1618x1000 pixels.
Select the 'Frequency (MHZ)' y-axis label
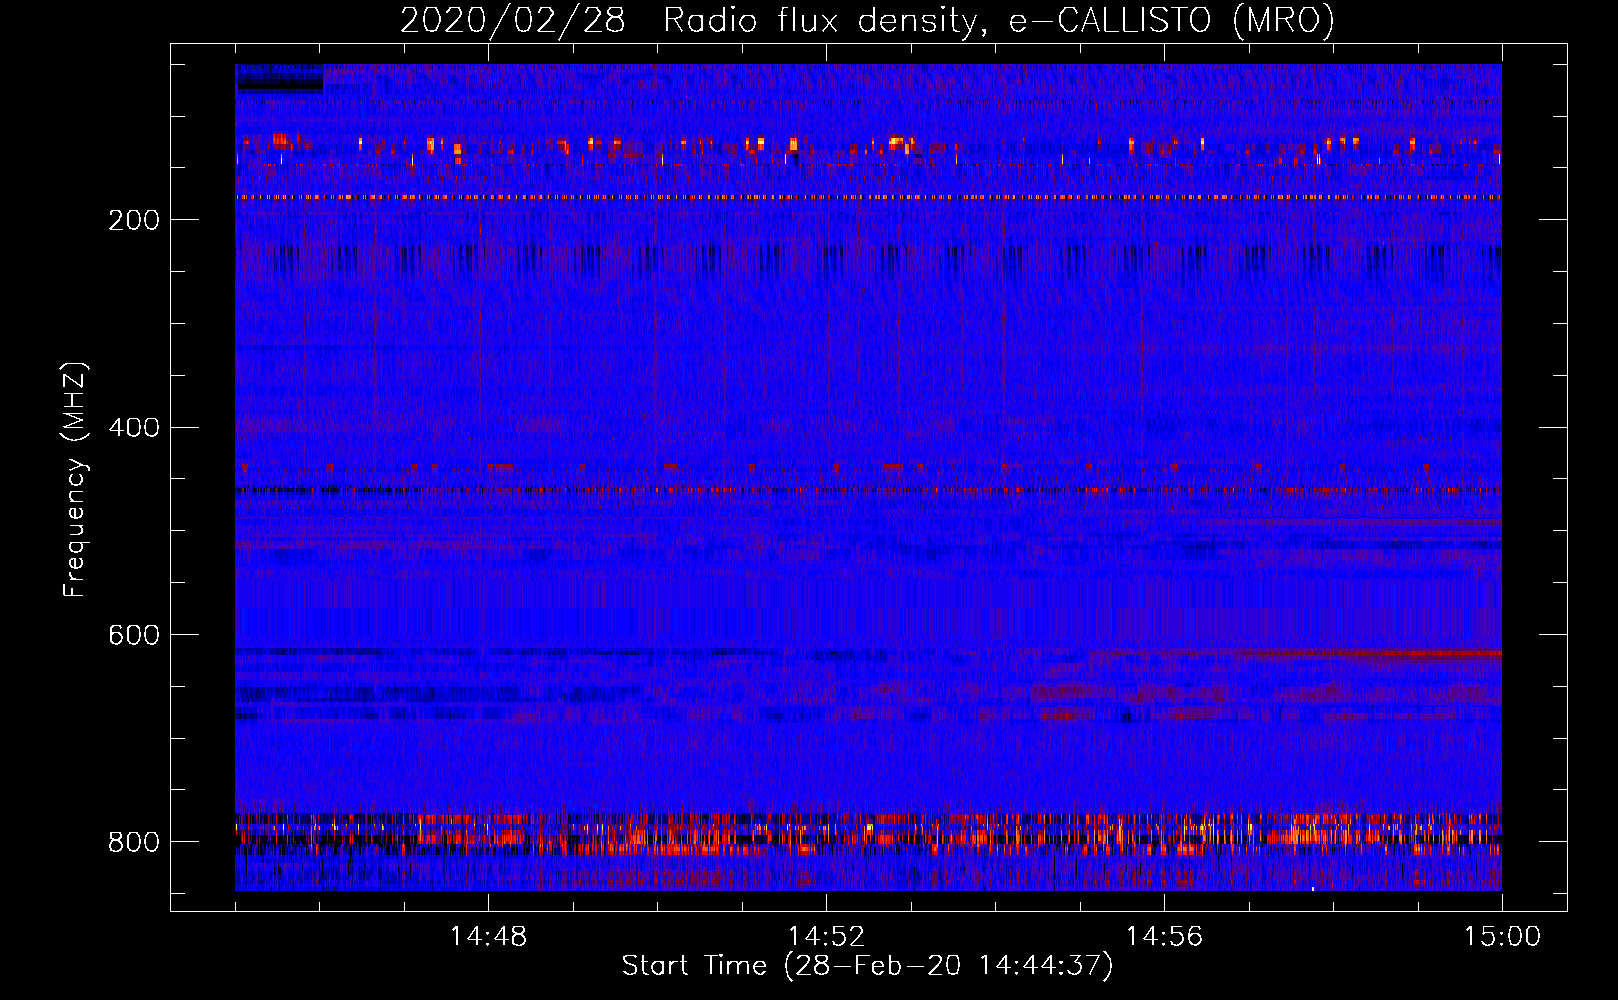pyautogui.click(x=75, y=479)
